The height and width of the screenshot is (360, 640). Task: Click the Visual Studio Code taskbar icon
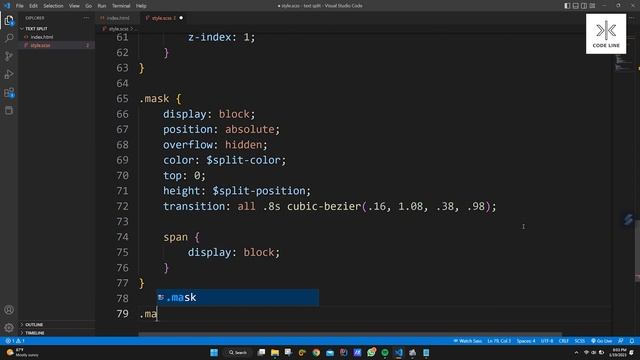[399, 353]
